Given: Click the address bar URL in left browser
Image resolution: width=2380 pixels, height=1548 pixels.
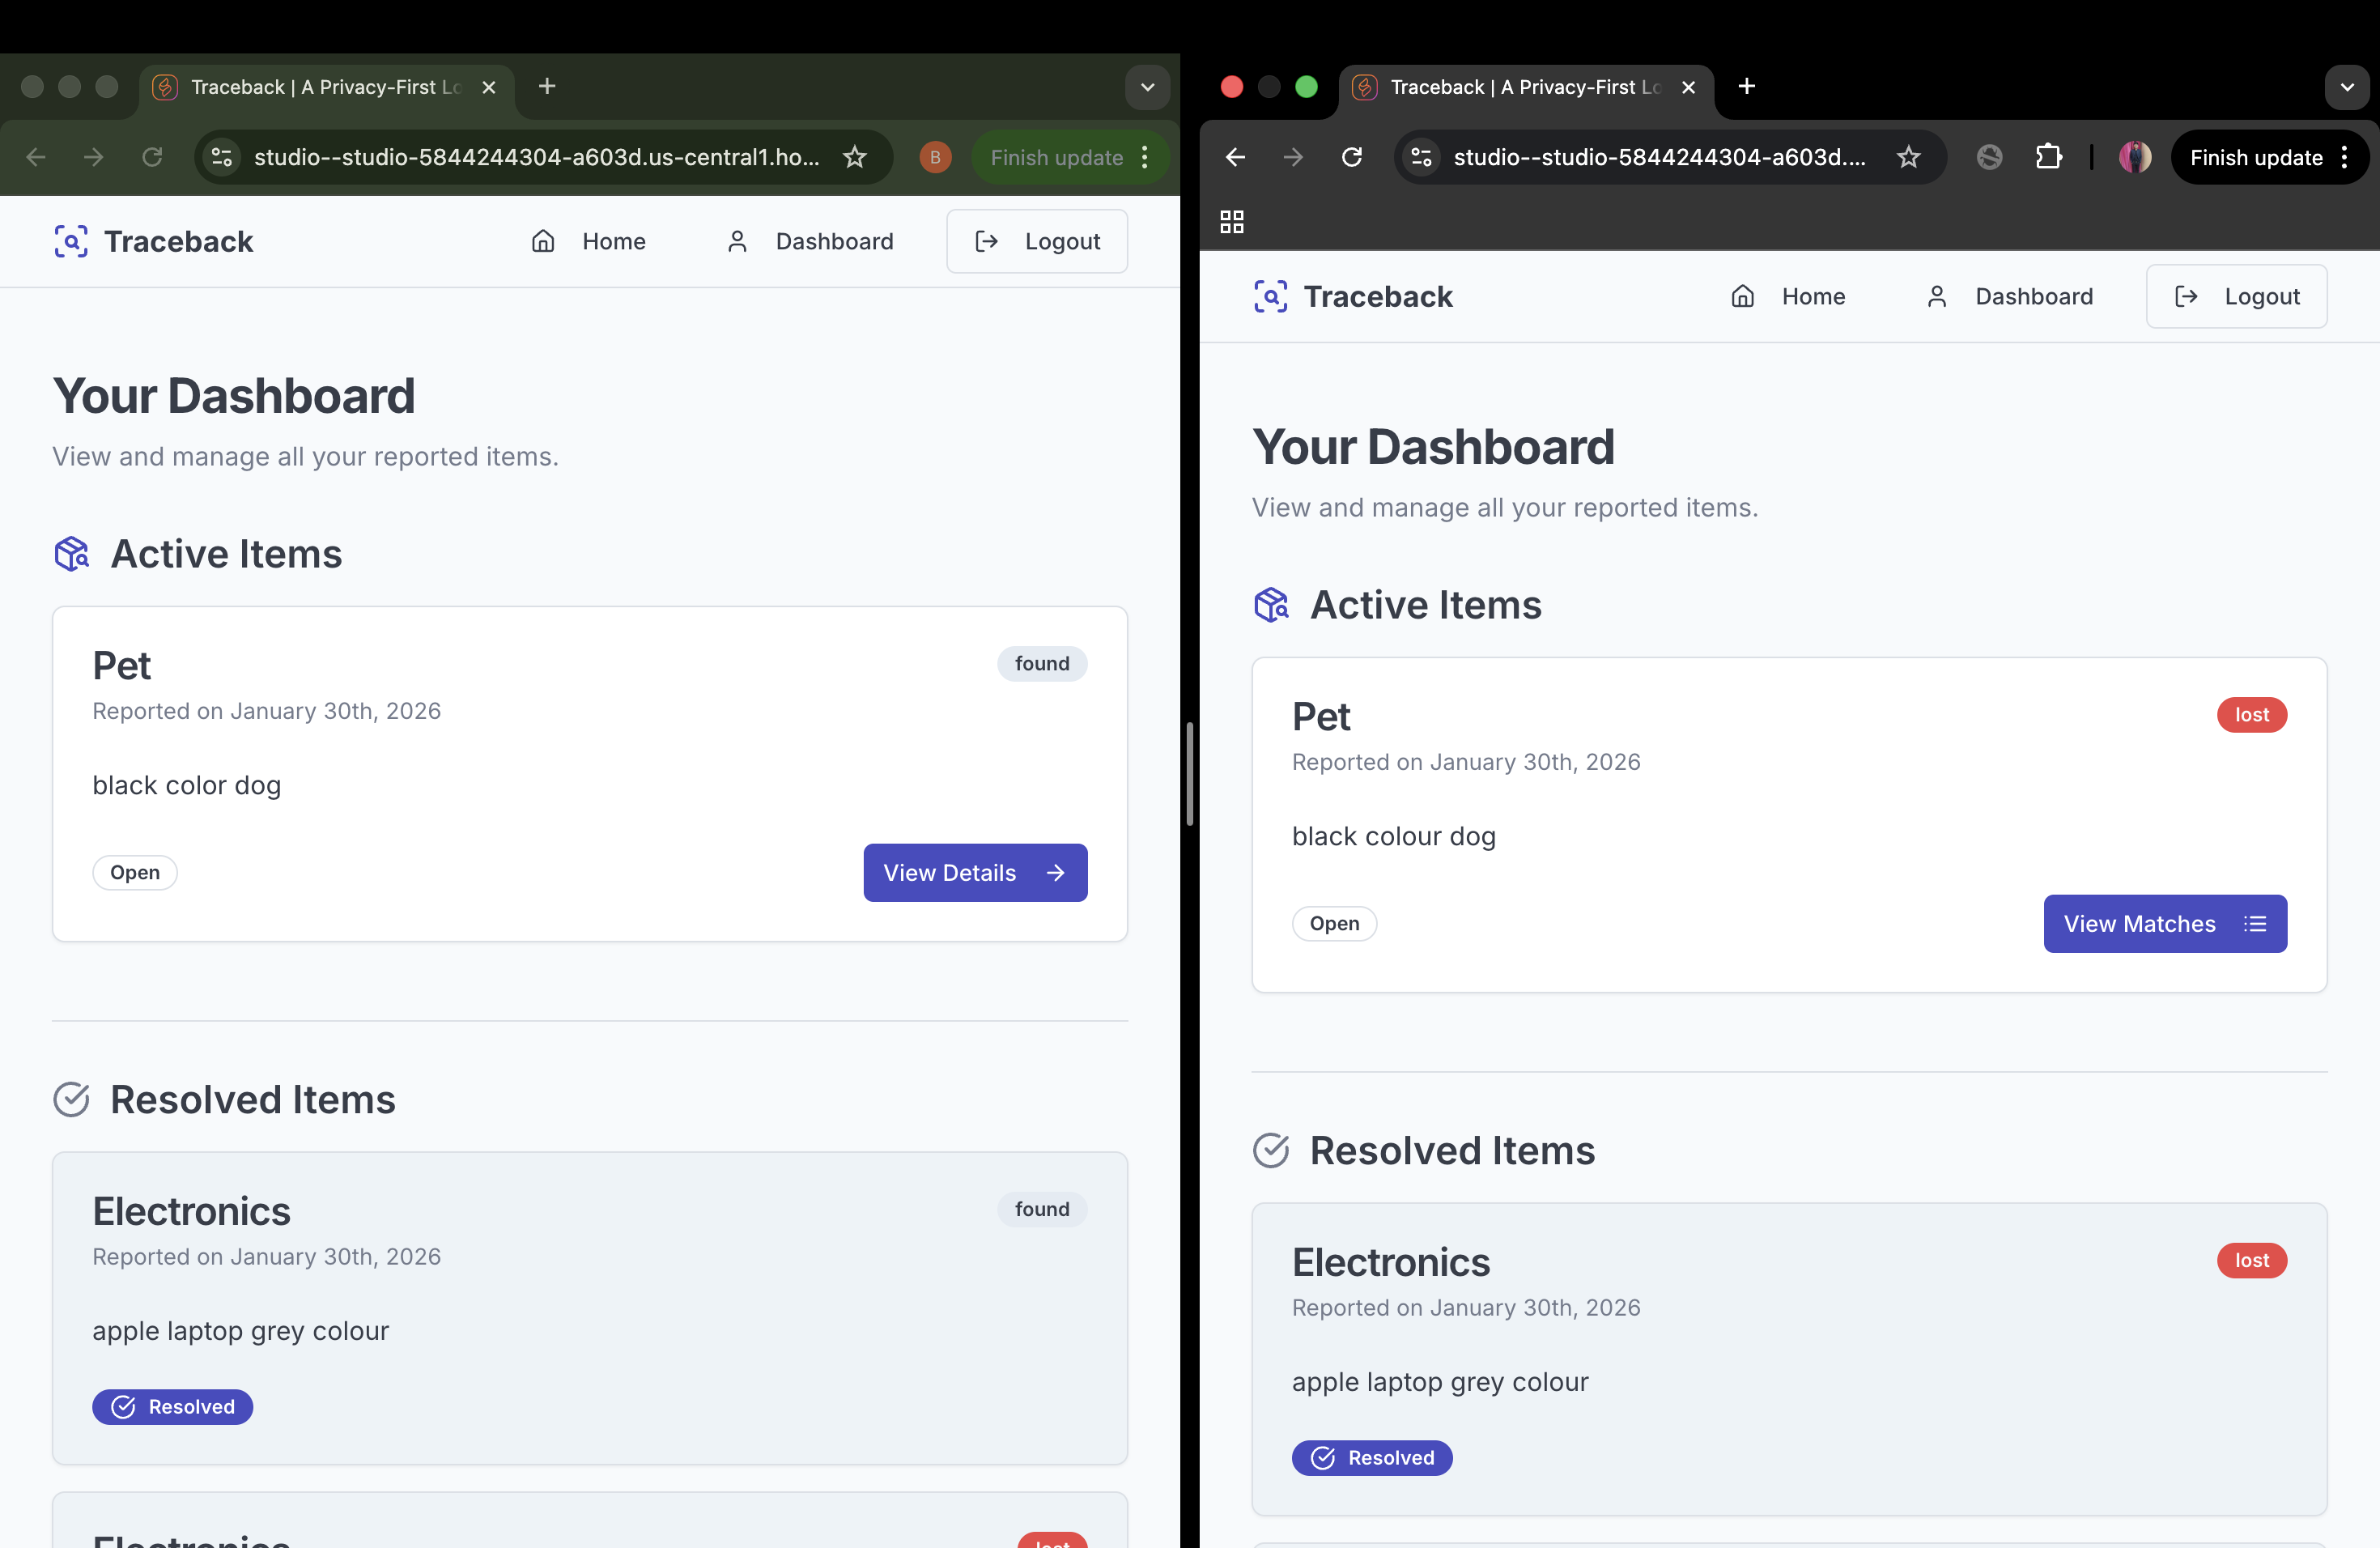Looking at the screenshot, I should pos(536,157).
